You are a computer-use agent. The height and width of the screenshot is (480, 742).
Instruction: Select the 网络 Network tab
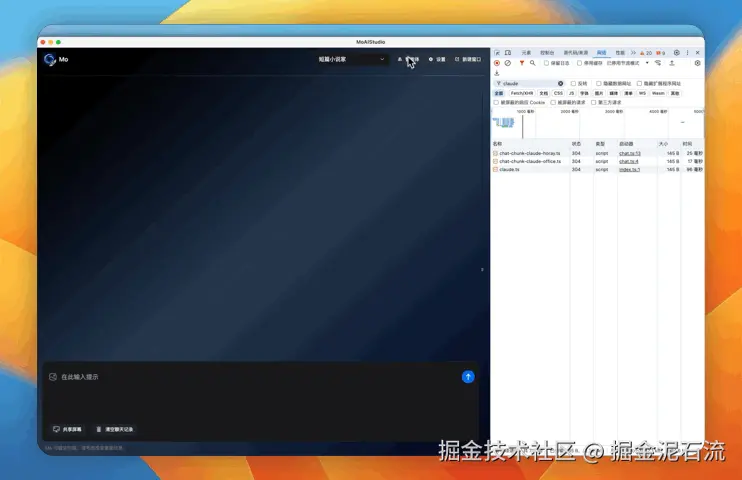coord(601,53)
